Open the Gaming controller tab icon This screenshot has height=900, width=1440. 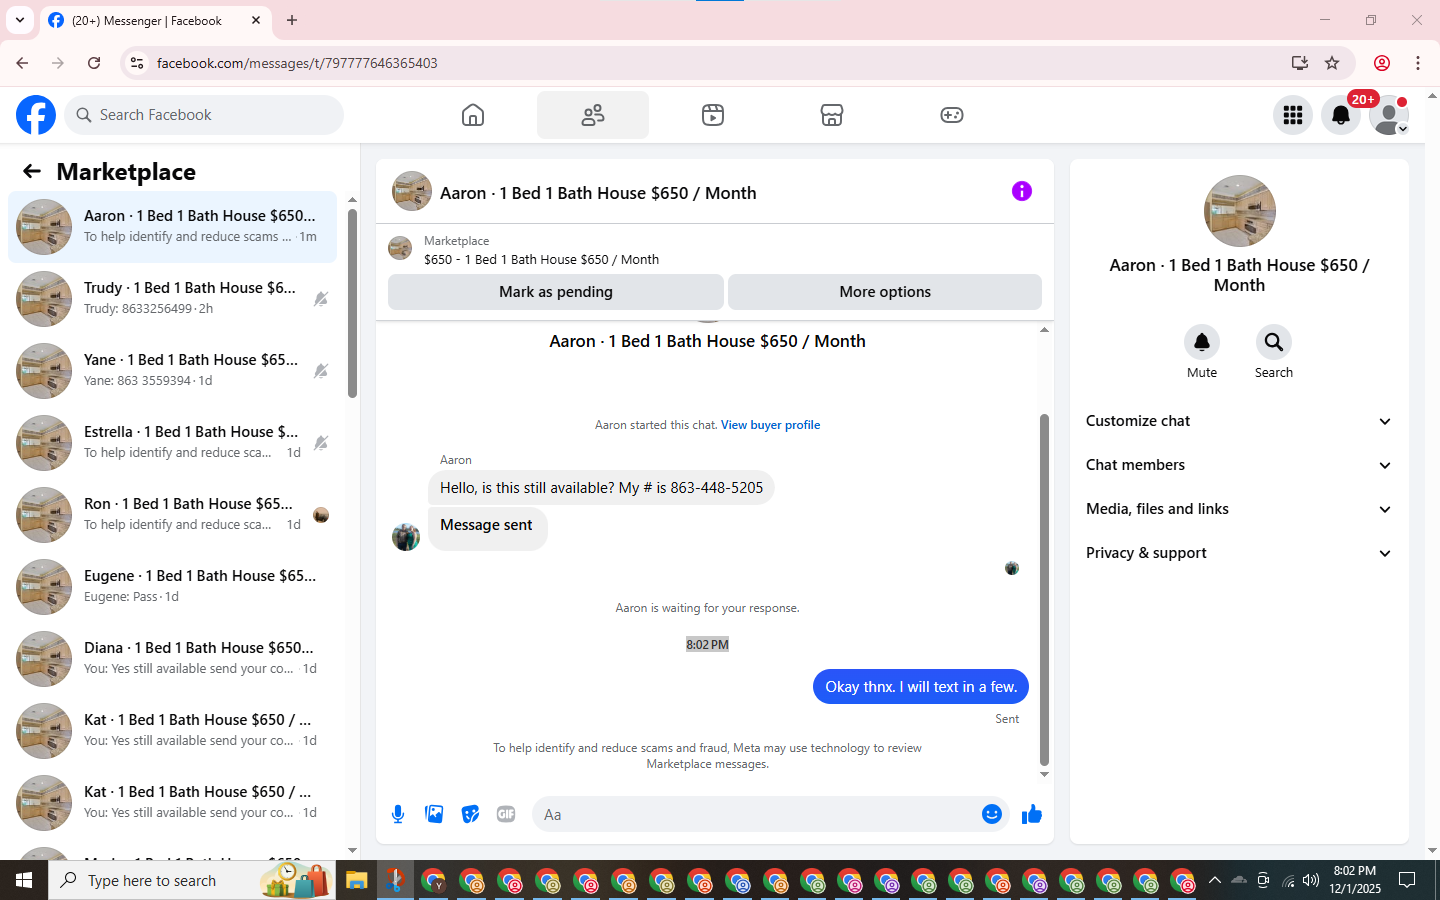point(952,115)
